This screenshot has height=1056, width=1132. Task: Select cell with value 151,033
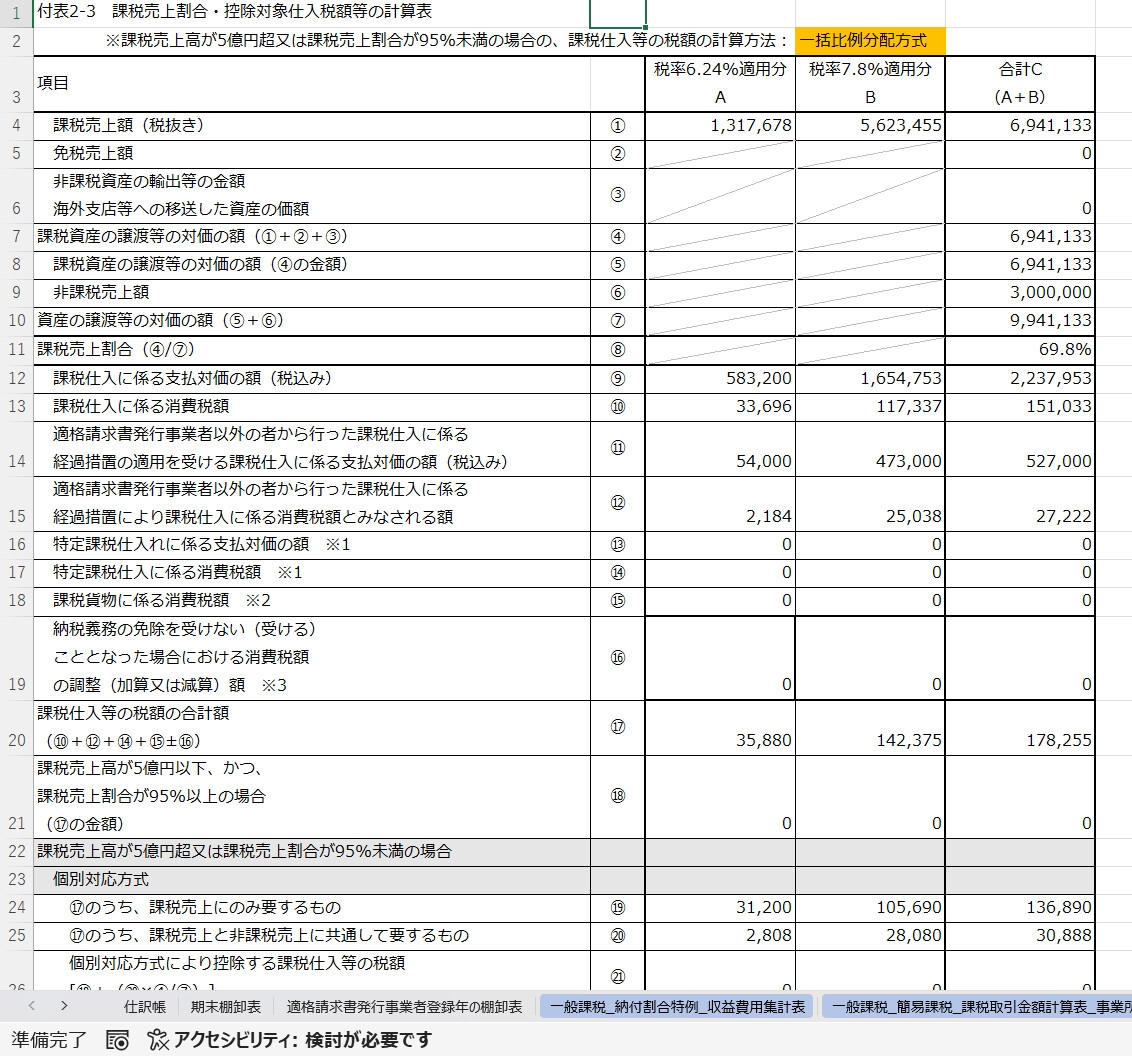click(x=1020, y=407)
